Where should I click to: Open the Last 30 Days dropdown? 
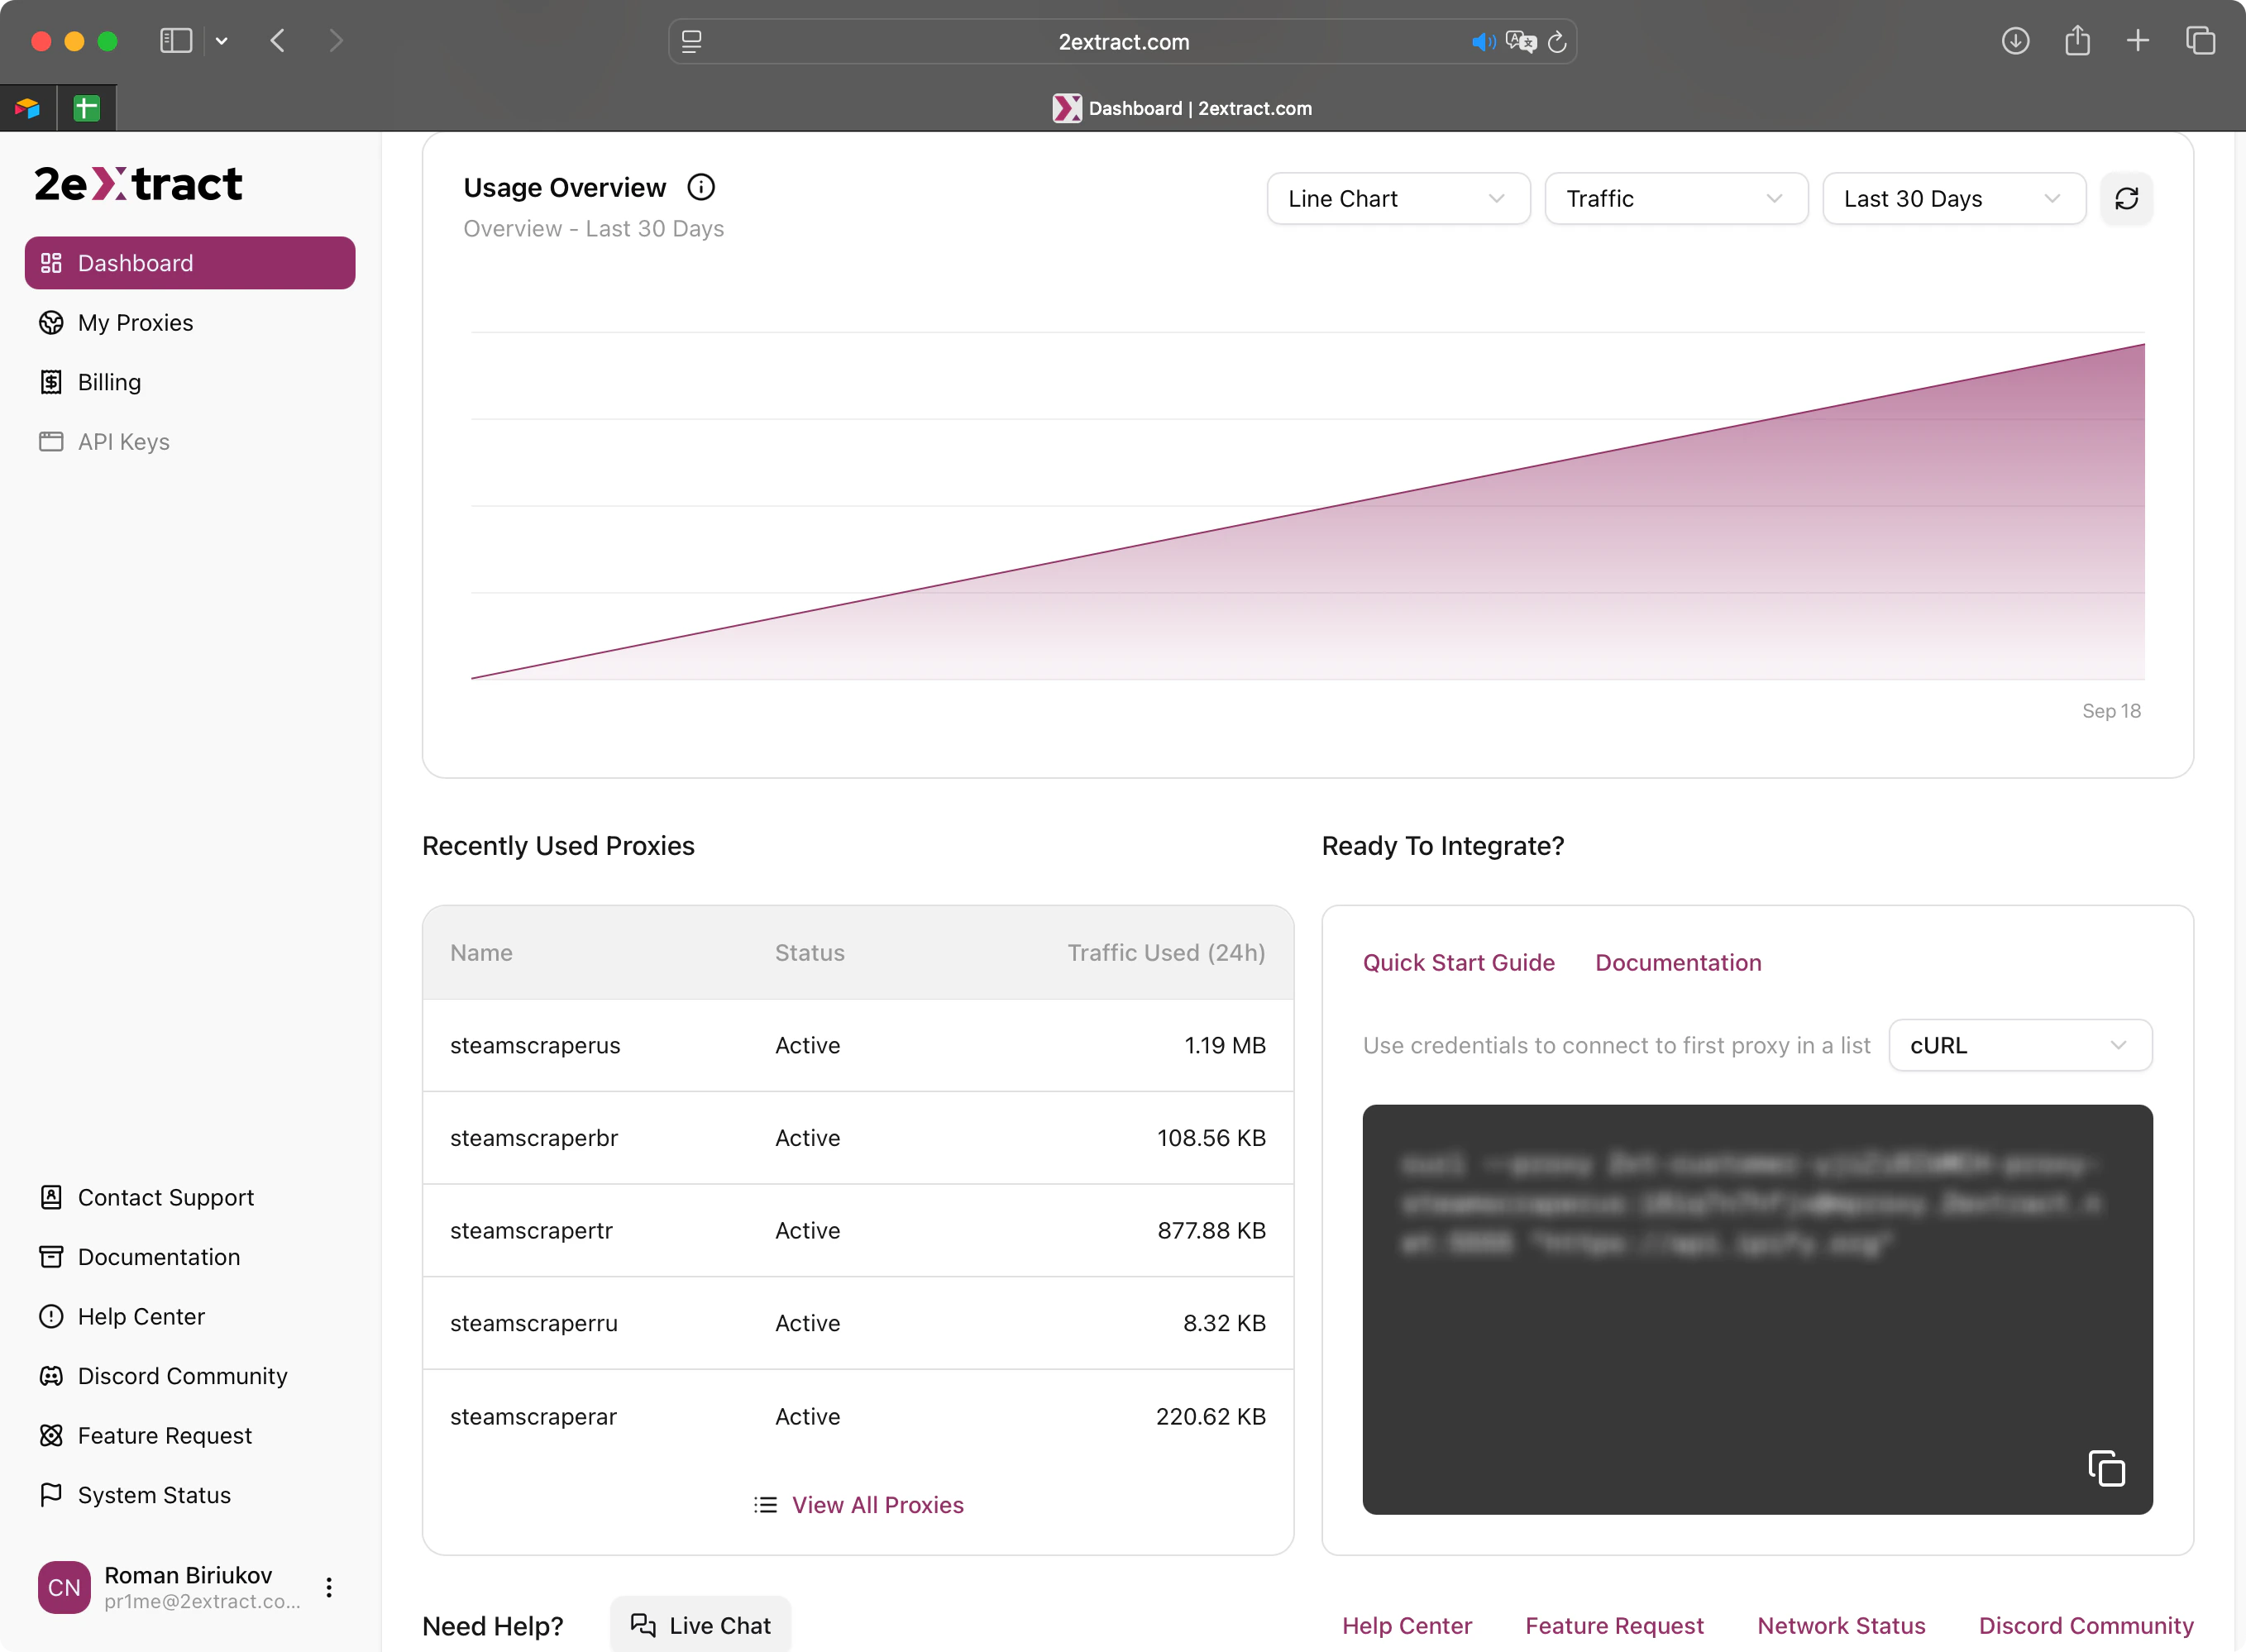1953,198
